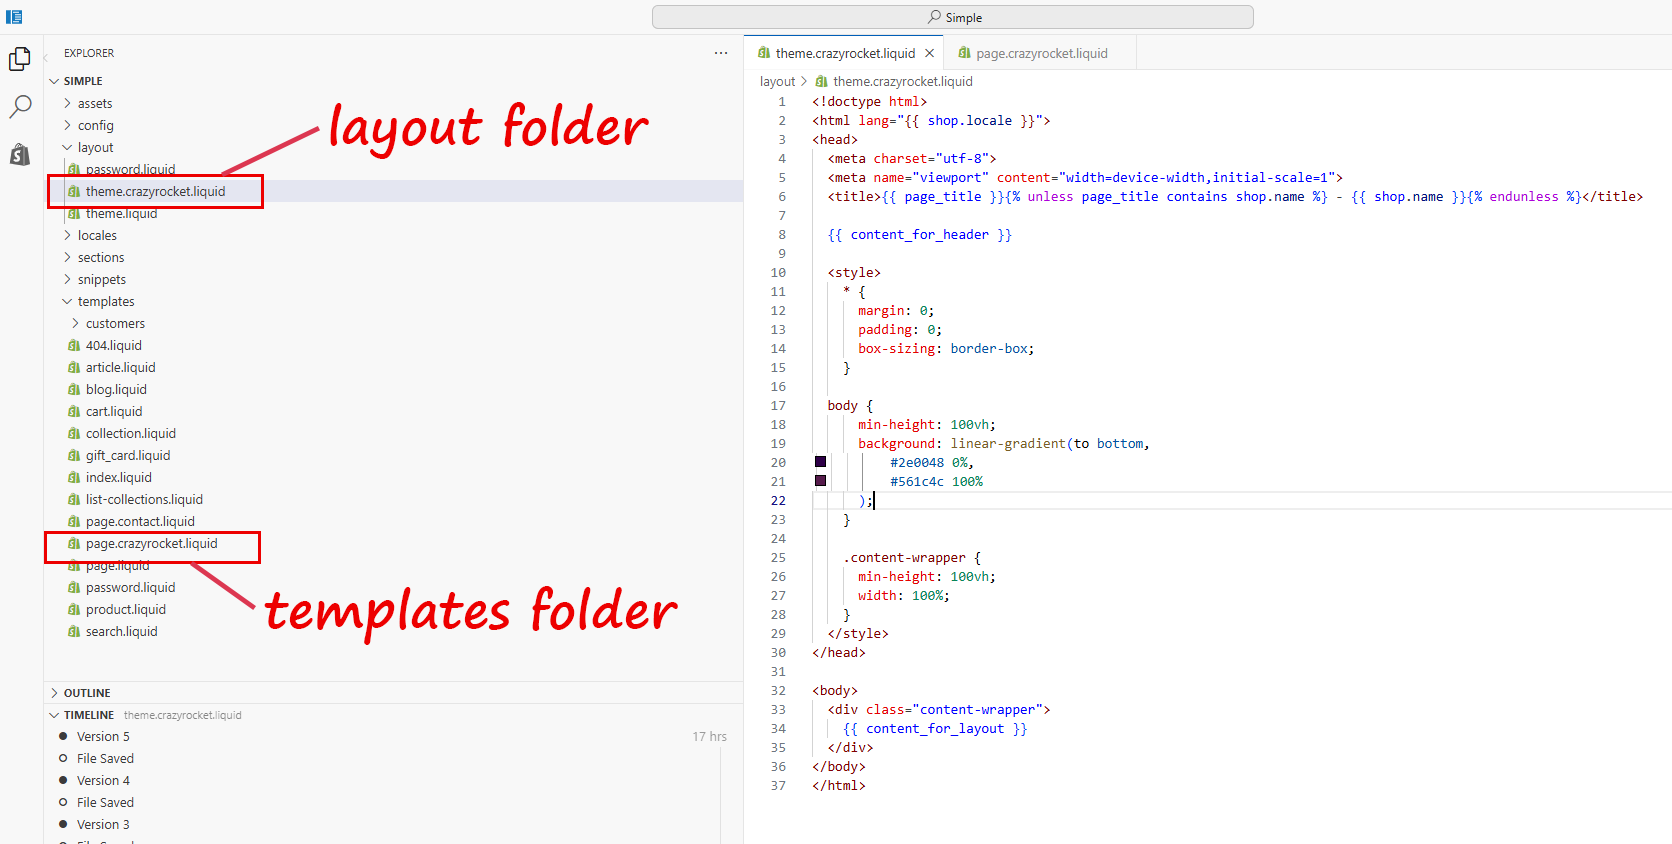Collapse the templates folder
This screenshot has width=1672, height=844.
tap(105, 302)
